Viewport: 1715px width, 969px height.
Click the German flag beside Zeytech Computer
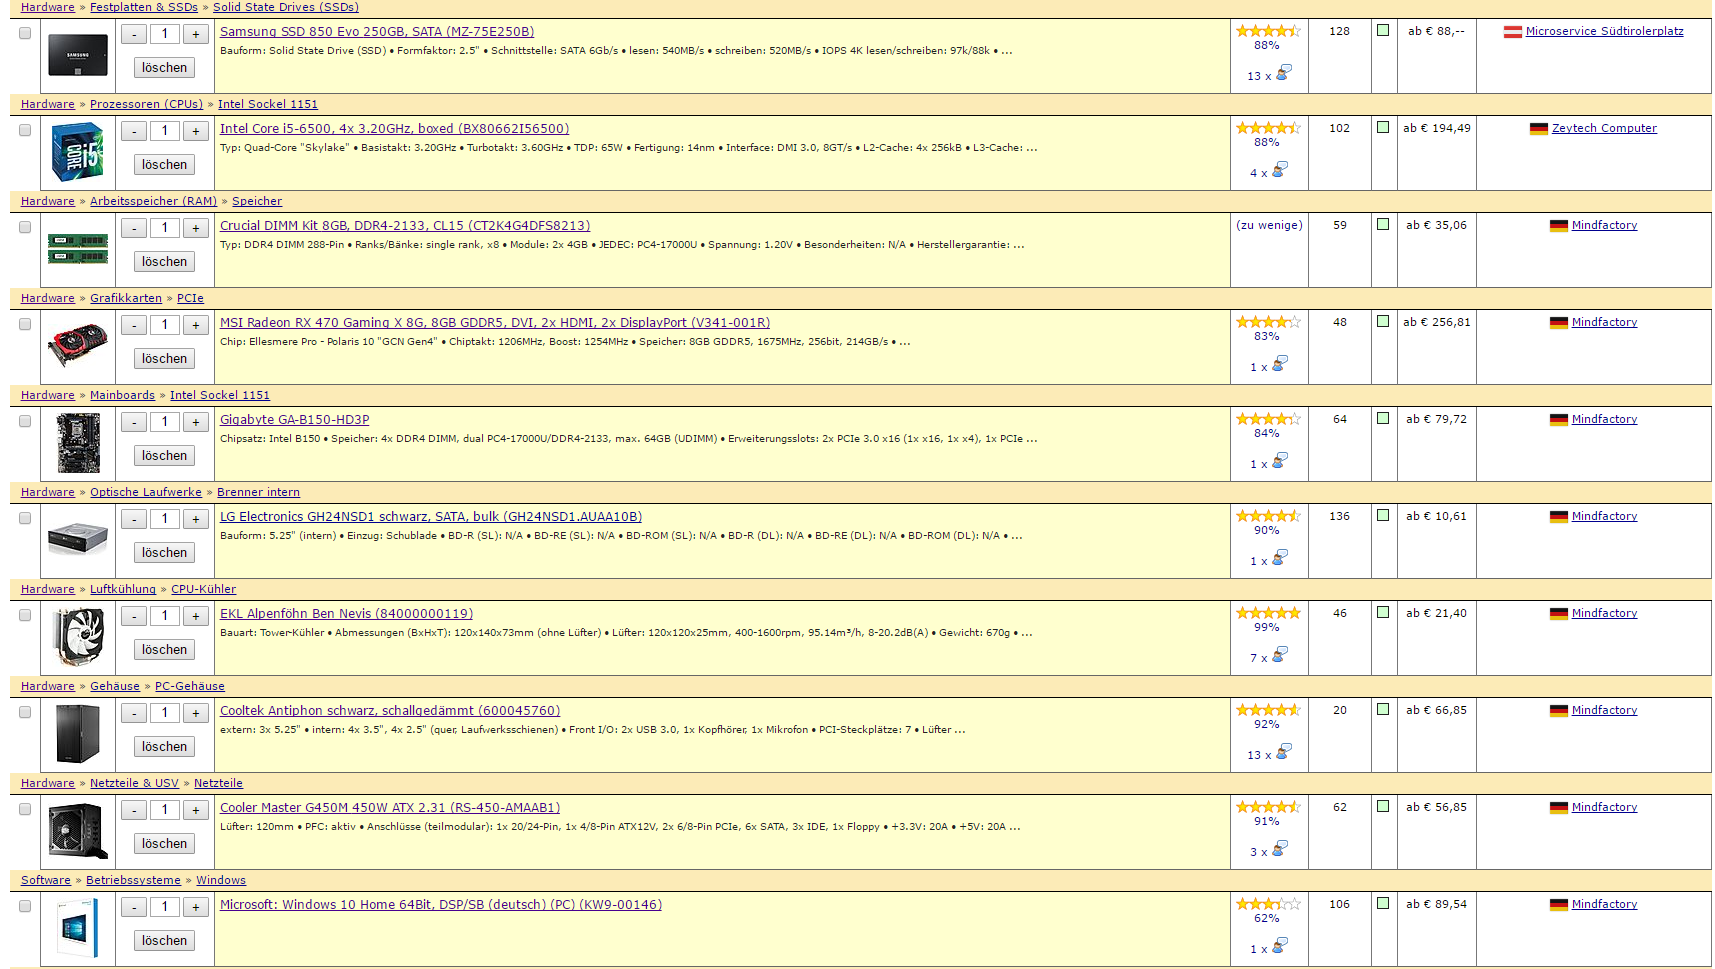[x=1539, y=129]
